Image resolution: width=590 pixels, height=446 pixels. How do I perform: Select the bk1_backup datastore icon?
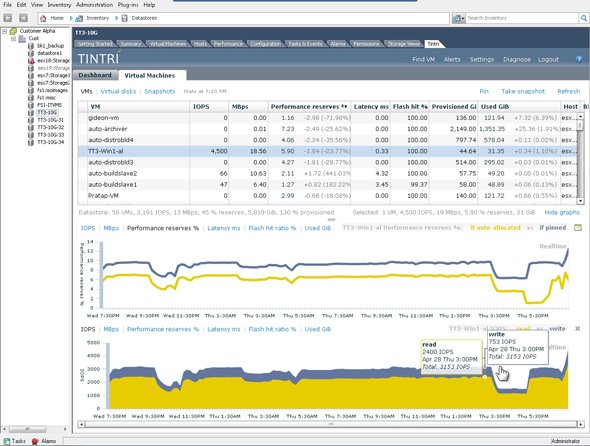(x=31, y=46)
